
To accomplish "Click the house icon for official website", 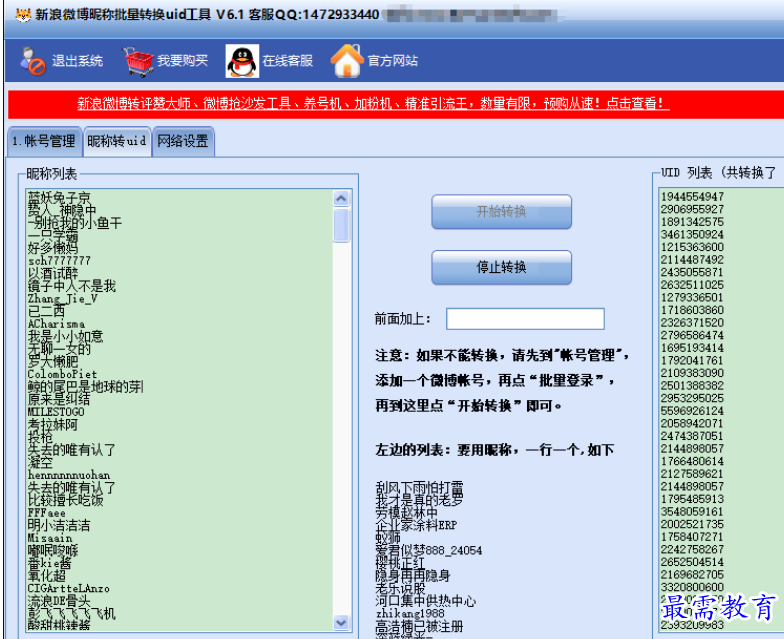I will (x=346, y=60).
